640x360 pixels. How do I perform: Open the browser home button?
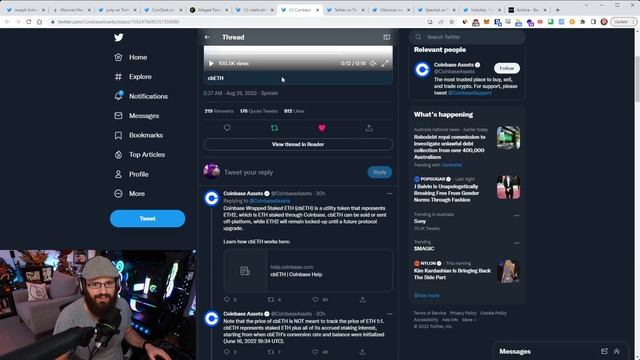[x=39, y=22]
